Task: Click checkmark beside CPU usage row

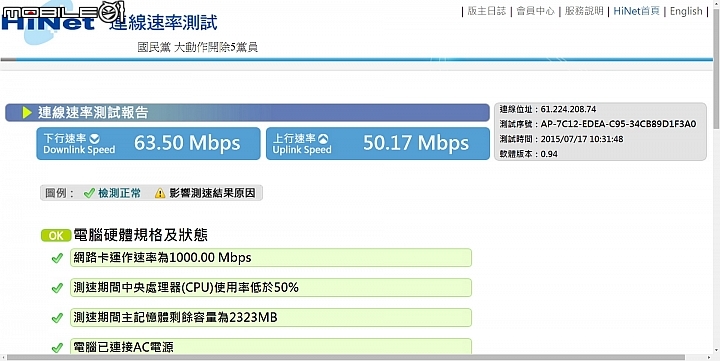Action: [x=57, y=288]
